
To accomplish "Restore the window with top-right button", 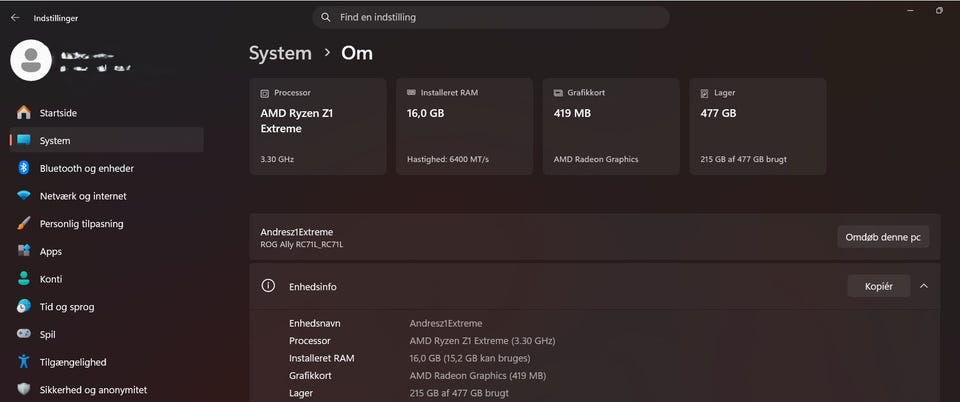I will (939, 10).
